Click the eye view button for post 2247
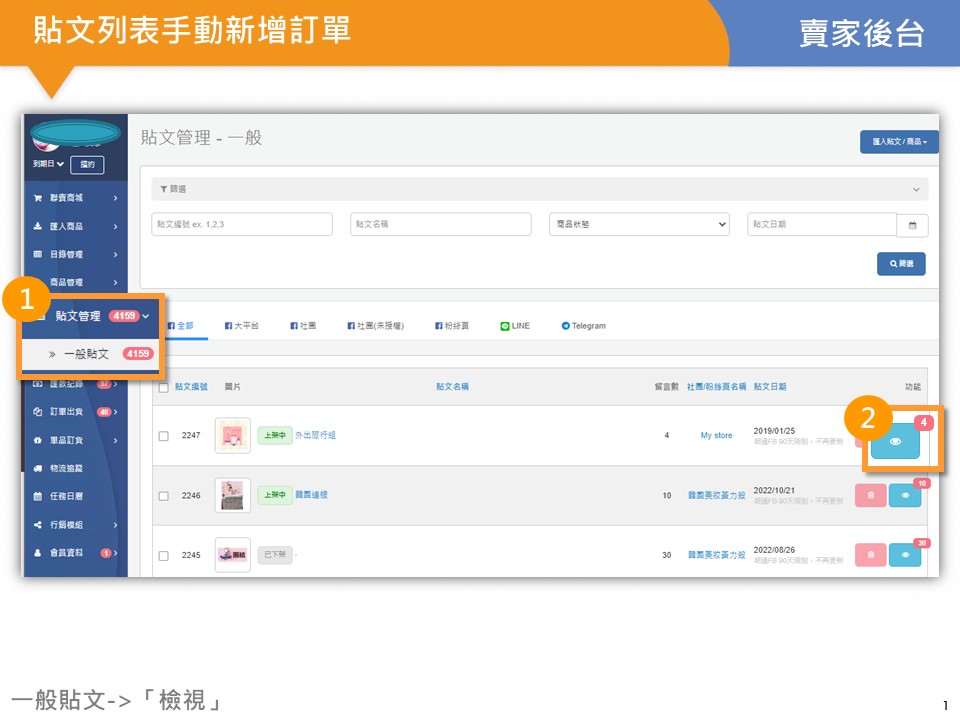Screen dimensions: 960x720 click(x=895, y=440)
